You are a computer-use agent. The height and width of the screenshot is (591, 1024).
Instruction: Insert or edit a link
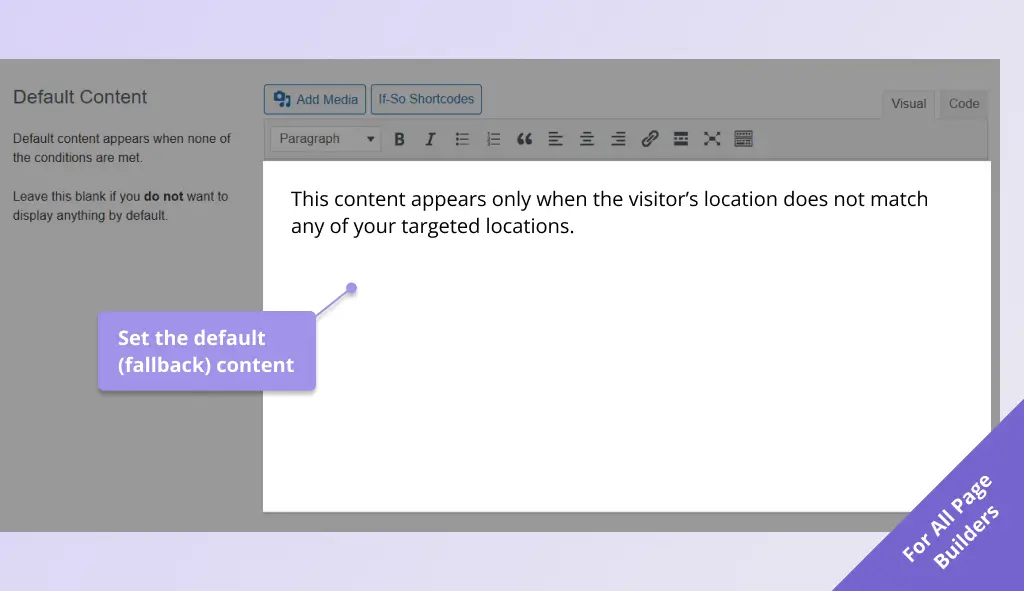pos(650,139)
